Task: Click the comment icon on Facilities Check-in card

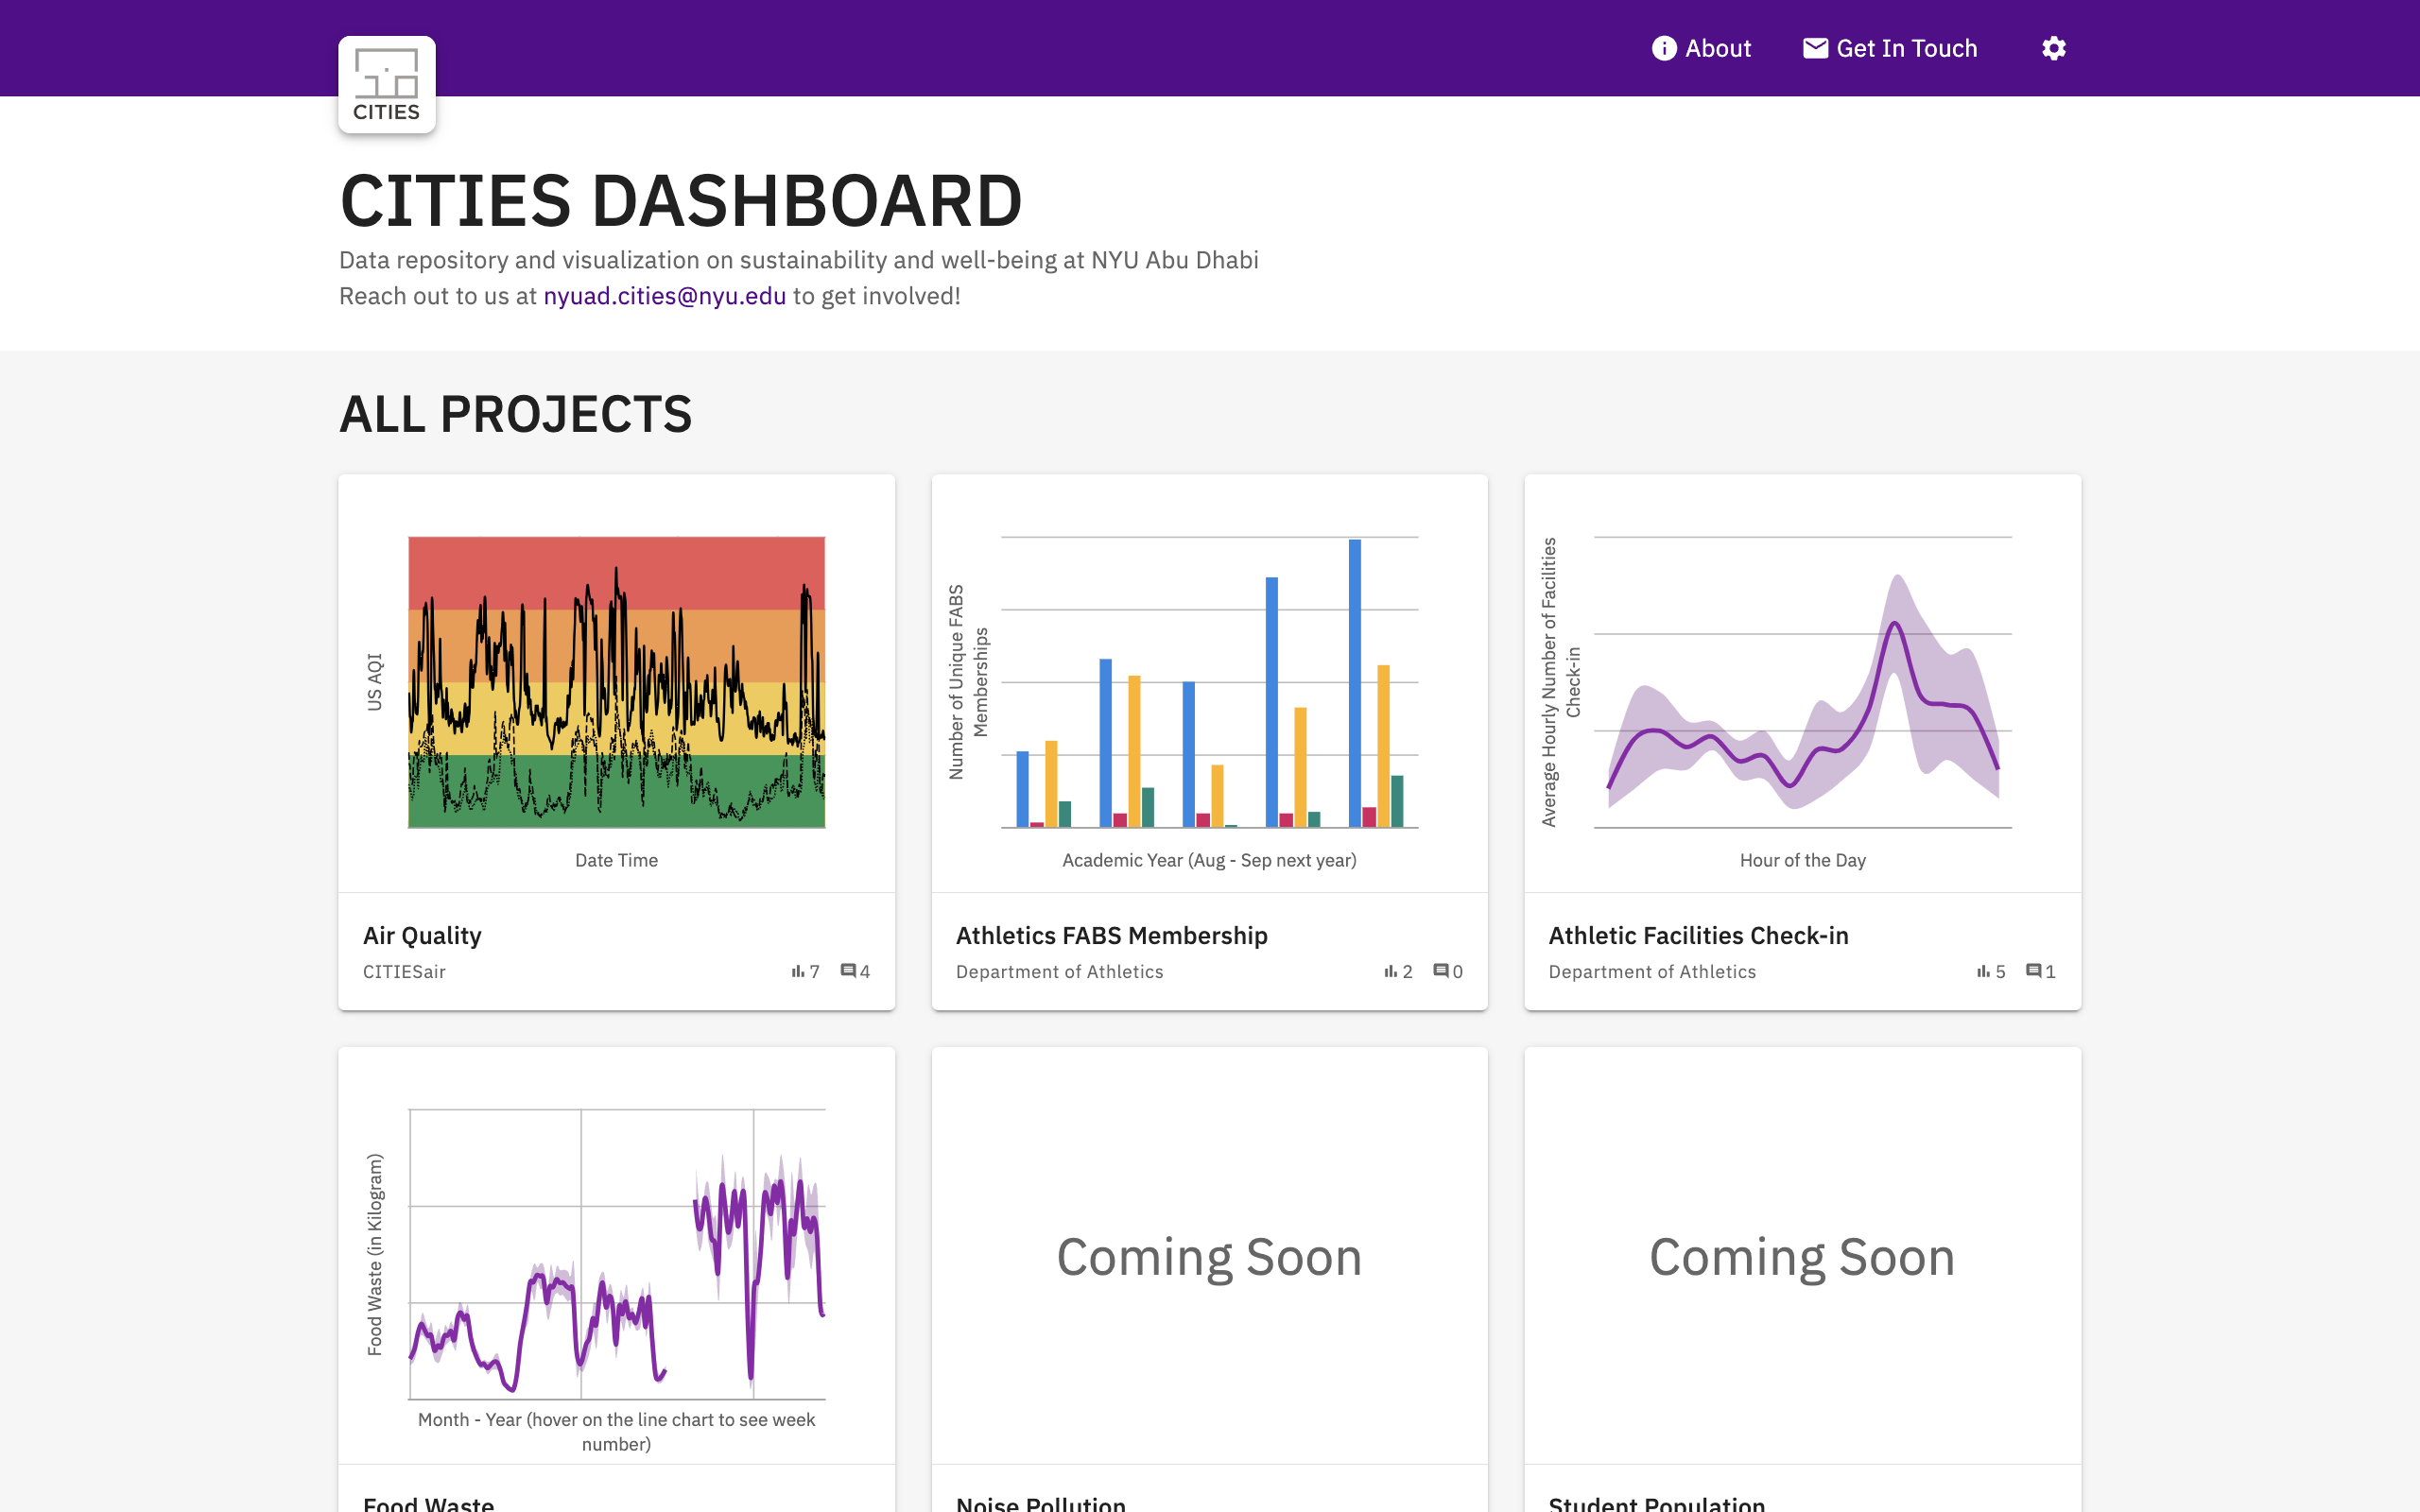Action: [2034, 971]
